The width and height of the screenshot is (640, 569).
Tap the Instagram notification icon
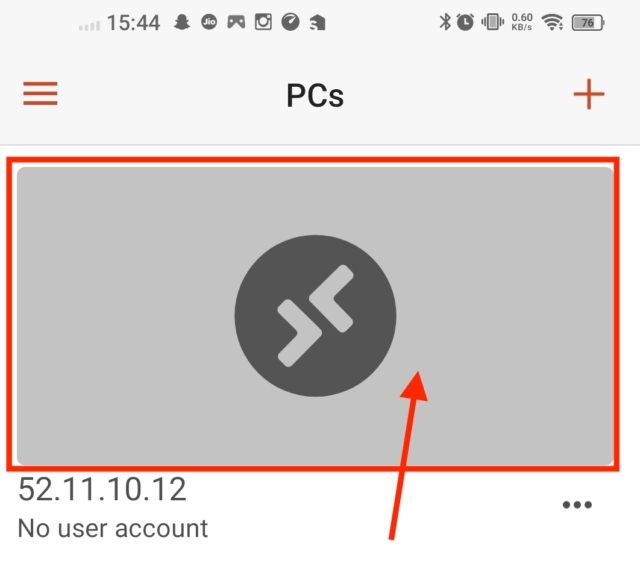(263, 22)
